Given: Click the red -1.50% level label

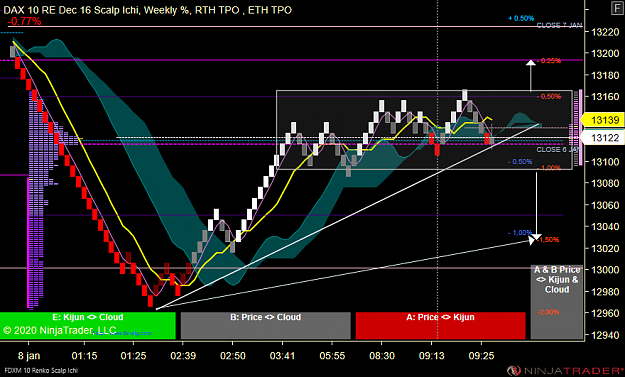Looking at the screenshot, I should [548, 240].
